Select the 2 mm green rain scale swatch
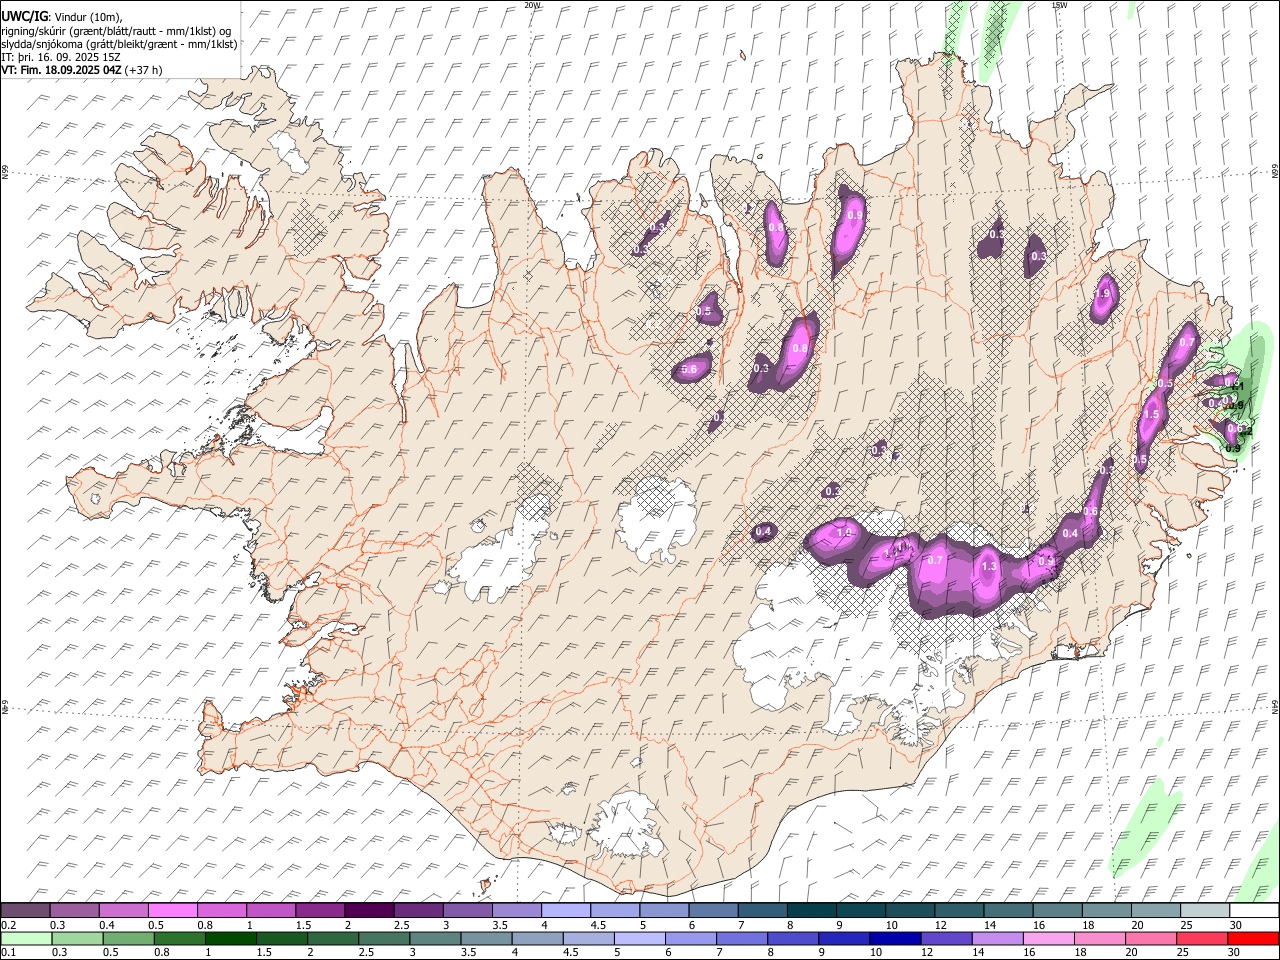Viewport: 1280px width, 960px height. [333, 938]
